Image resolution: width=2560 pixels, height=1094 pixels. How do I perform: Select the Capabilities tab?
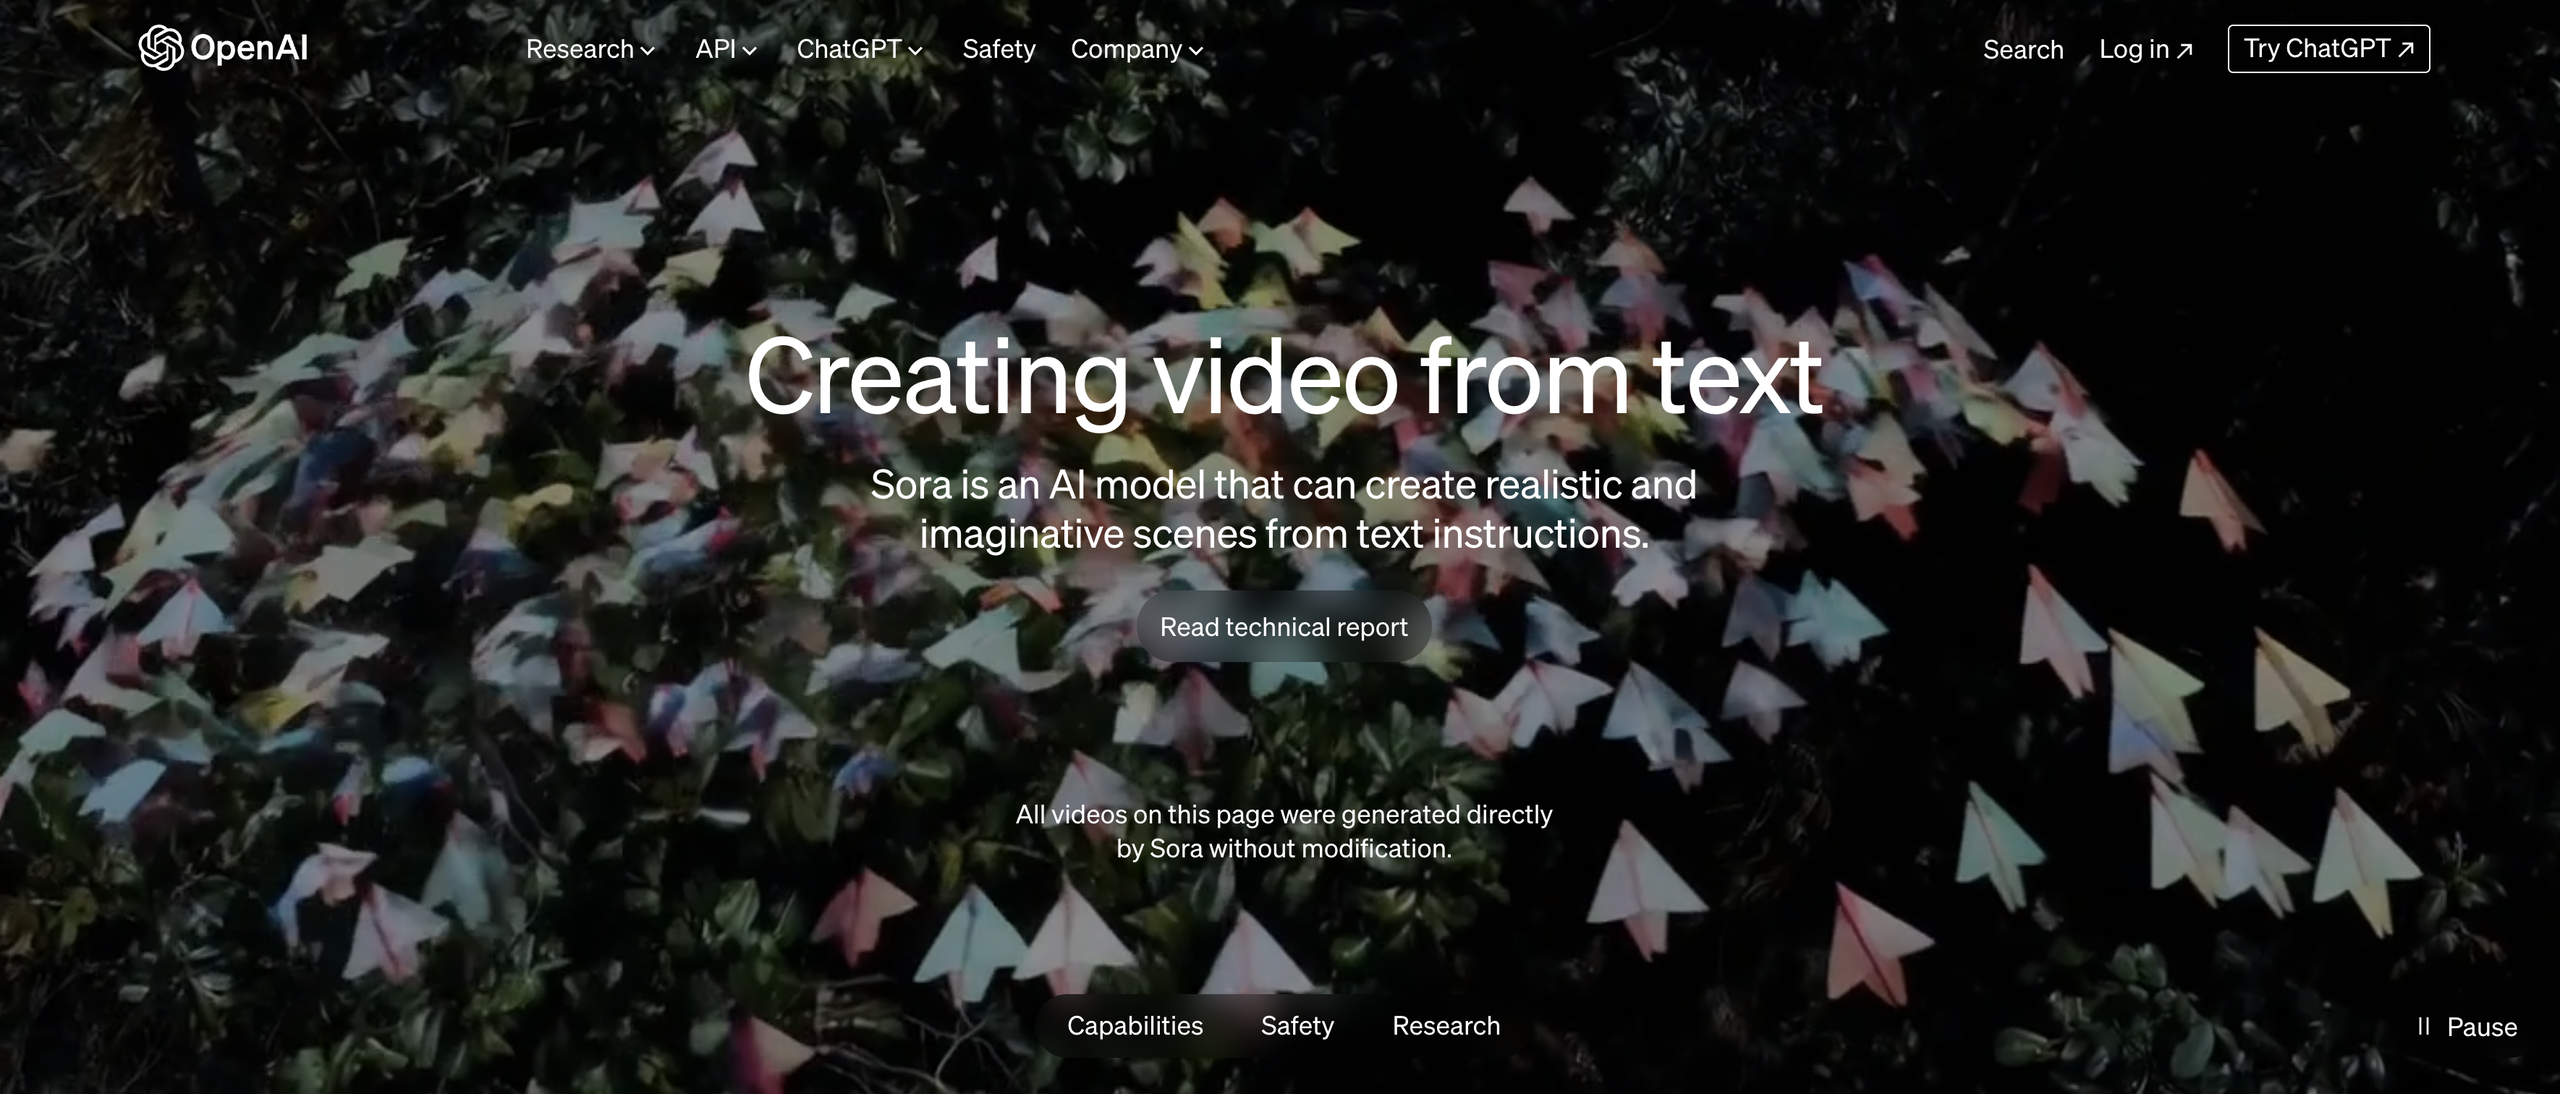(1133, 1025)
